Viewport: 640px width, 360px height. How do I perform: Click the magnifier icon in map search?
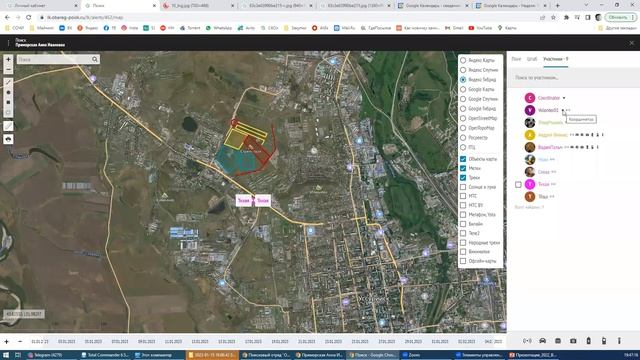[x=95, y=60]
